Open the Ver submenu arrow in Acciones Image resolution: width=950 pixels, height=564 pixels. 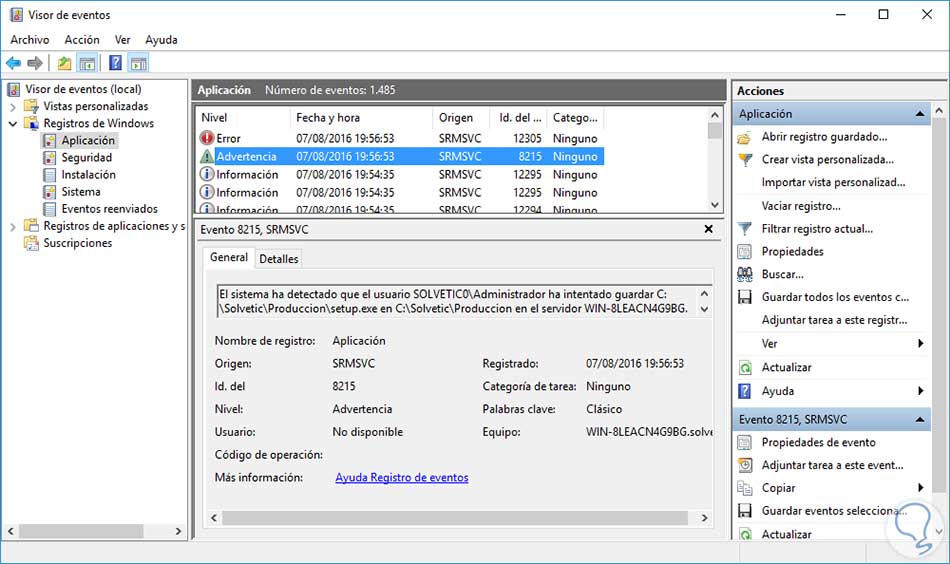click(921, 343)
